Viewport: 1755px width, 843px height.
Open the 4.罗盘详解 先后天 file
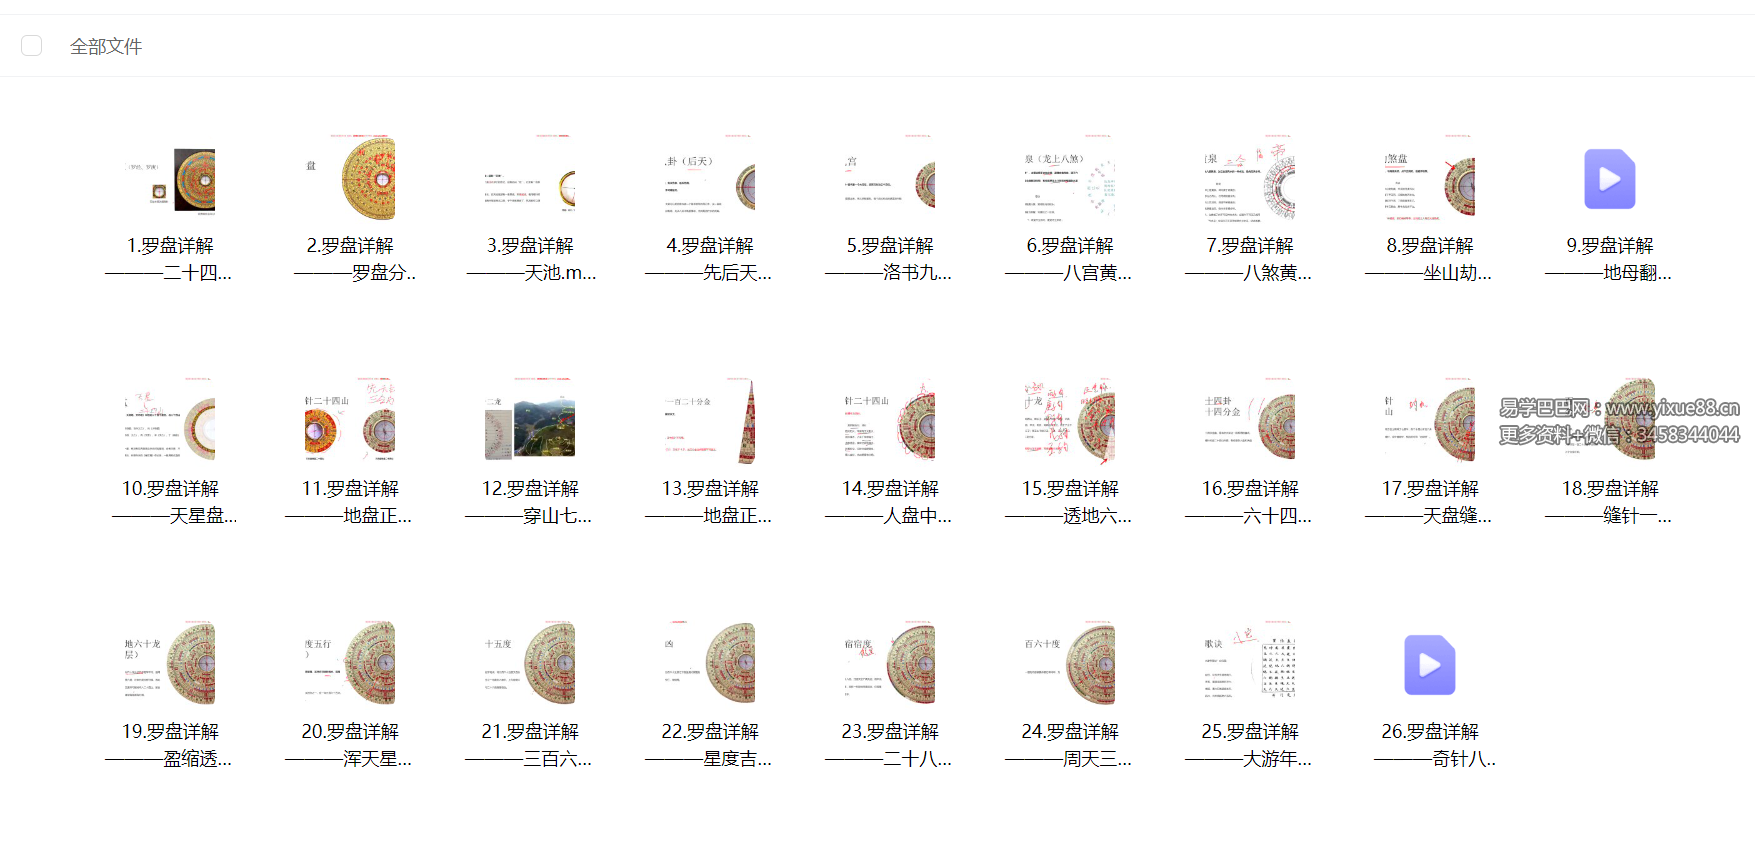point(710,180)
